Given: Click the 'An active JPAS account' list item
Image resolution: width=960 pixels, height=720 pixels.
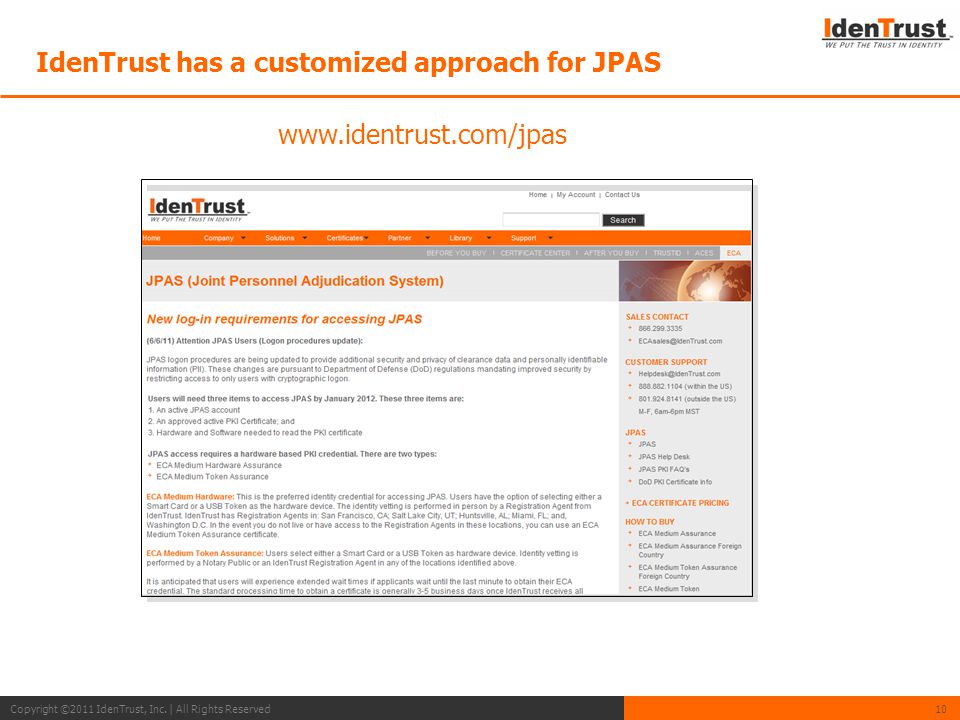Looking at the screenshot, I should pyautogui.click(x=198, y=410).
